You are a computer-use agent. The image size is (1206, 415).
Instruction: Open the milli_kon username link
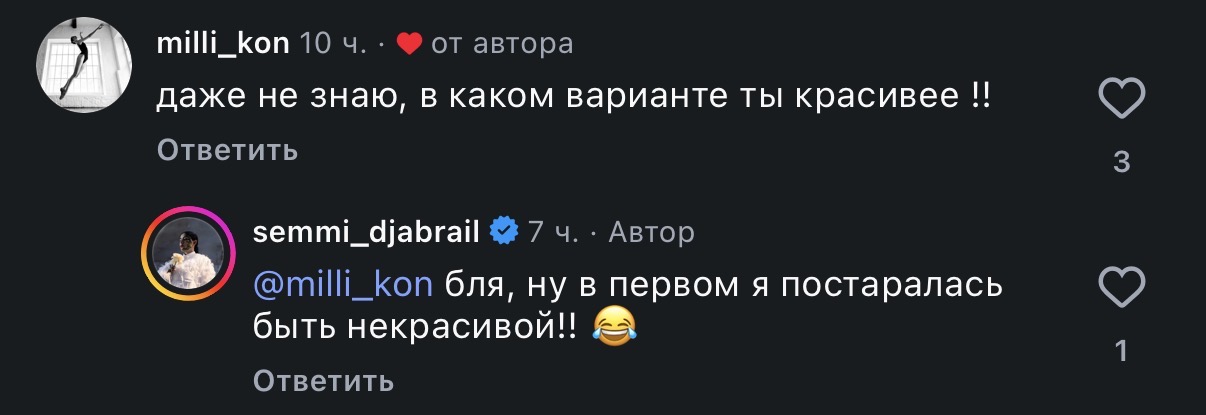[224, 44]
